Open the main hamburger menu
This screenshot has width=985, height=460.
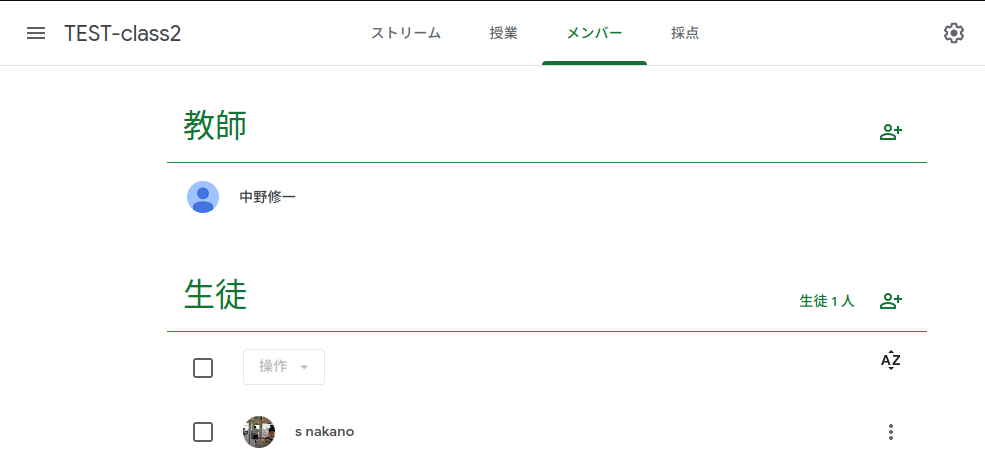click(36, 33)
